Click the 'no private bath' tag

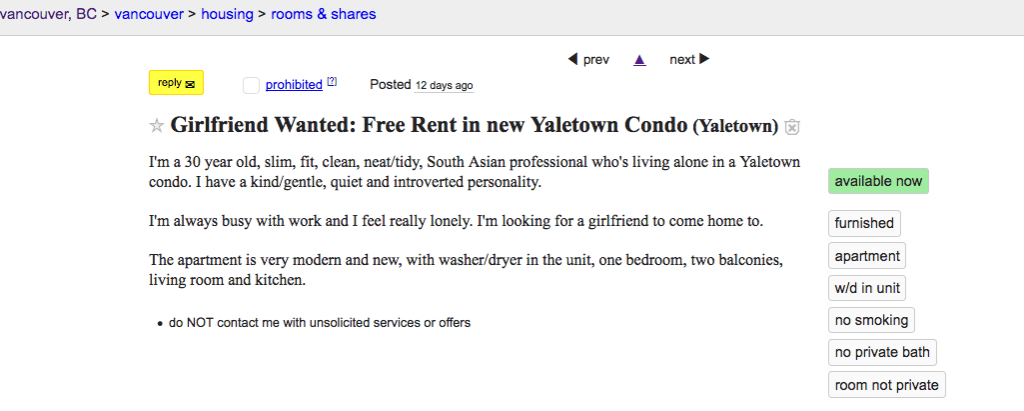(882, 352)
